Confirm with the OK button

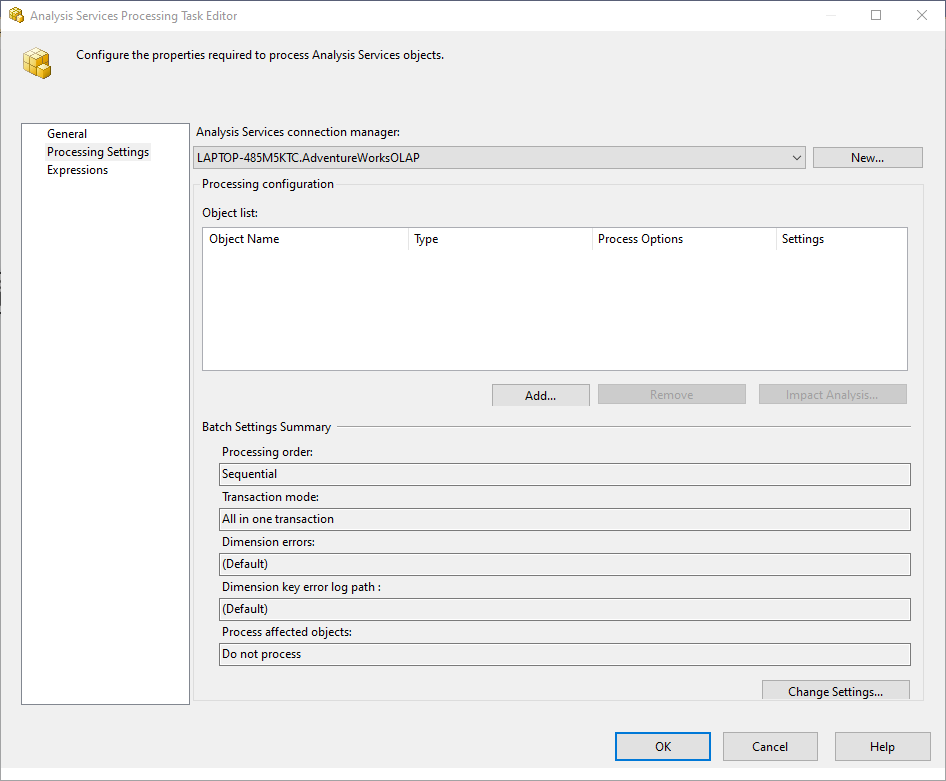662,747
